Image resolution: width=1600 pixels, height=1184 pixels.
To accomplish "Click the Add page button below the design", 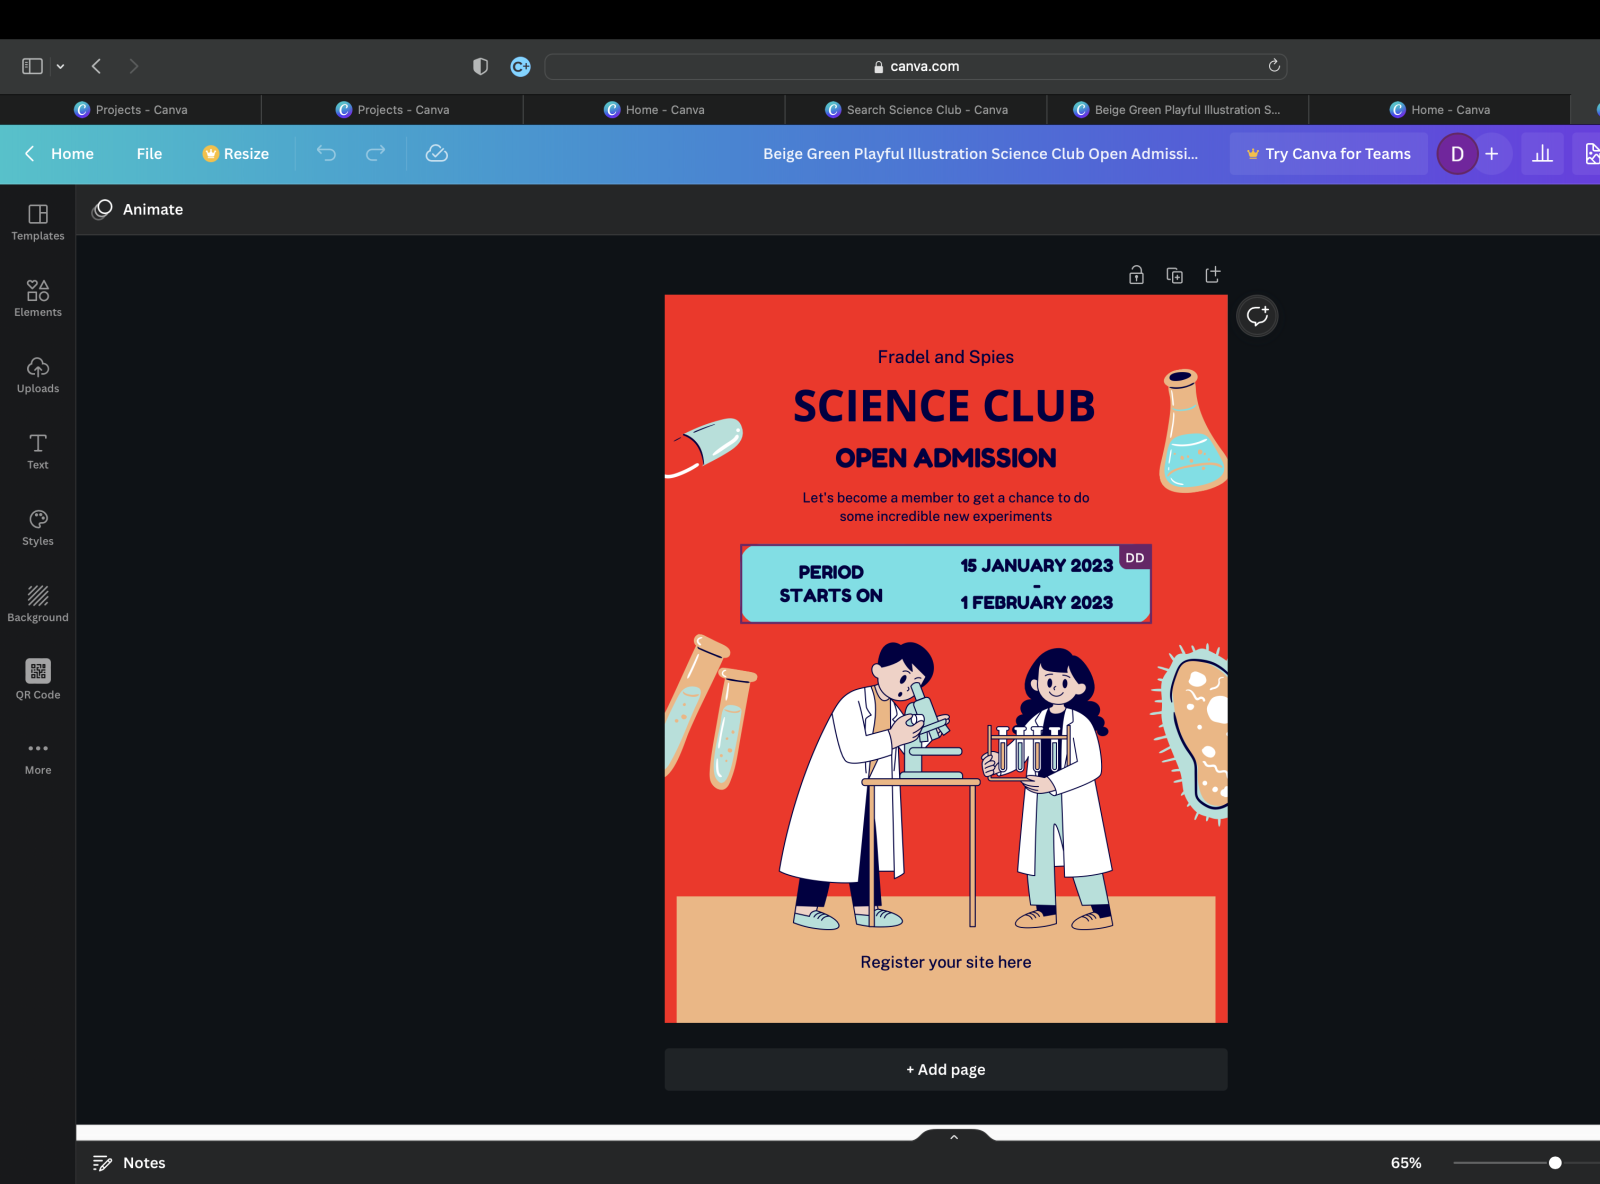I will 945,1069.
